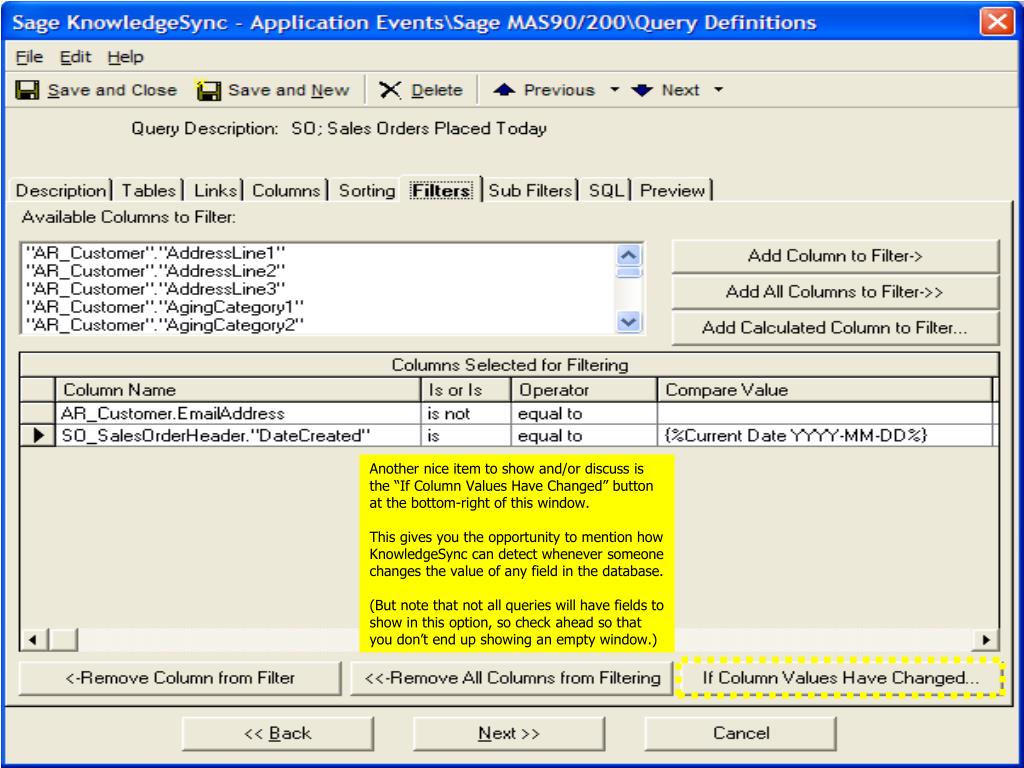Viewport: 1024px width, 768px height.
Task: Click the Operator column header
Action: pyautogui.click(x=584, y=390)
